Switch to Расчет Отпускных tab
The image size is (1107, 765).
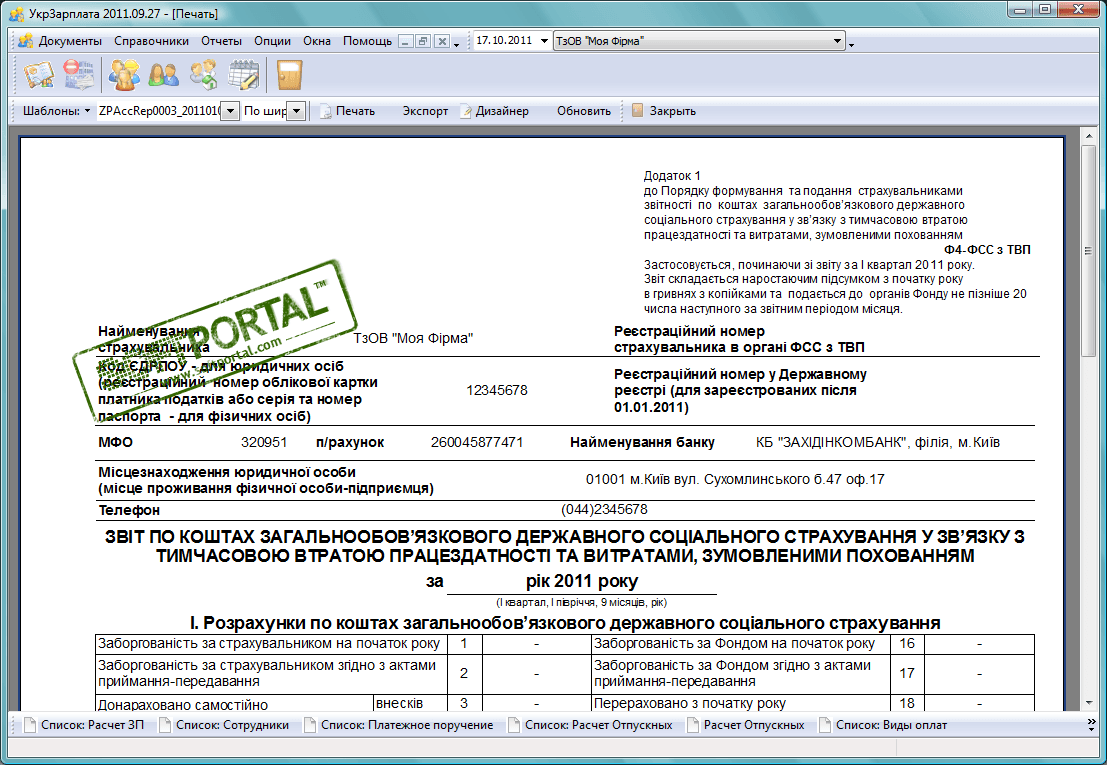click(746, 725)
